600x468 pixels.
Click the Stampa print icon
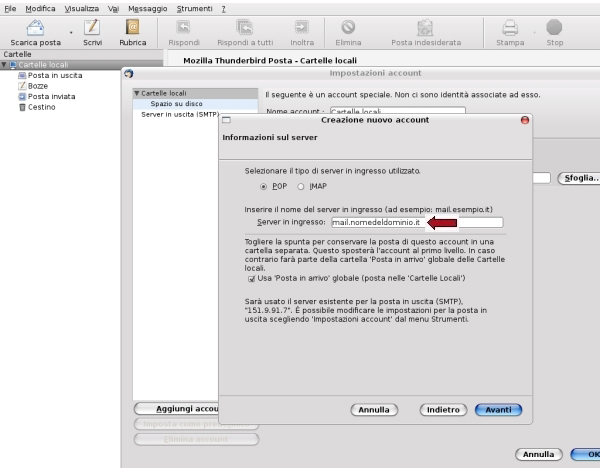click(x=510, y=28)
